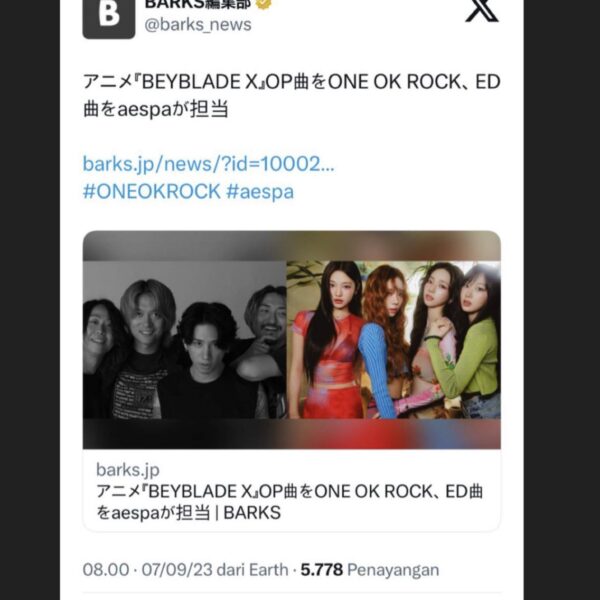Open the @barks_news handle
This screenshot has height=600, width=600.
[198, 25]
